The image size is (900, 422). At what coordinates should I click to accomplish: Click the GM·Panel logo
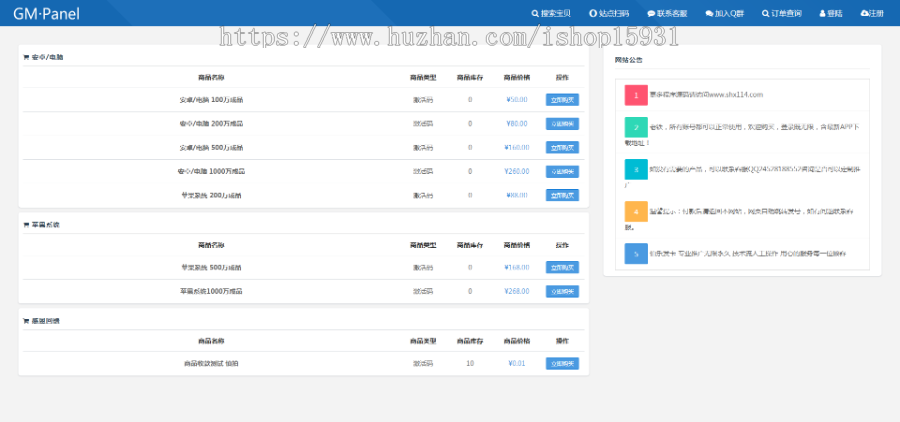click(46, 13)
